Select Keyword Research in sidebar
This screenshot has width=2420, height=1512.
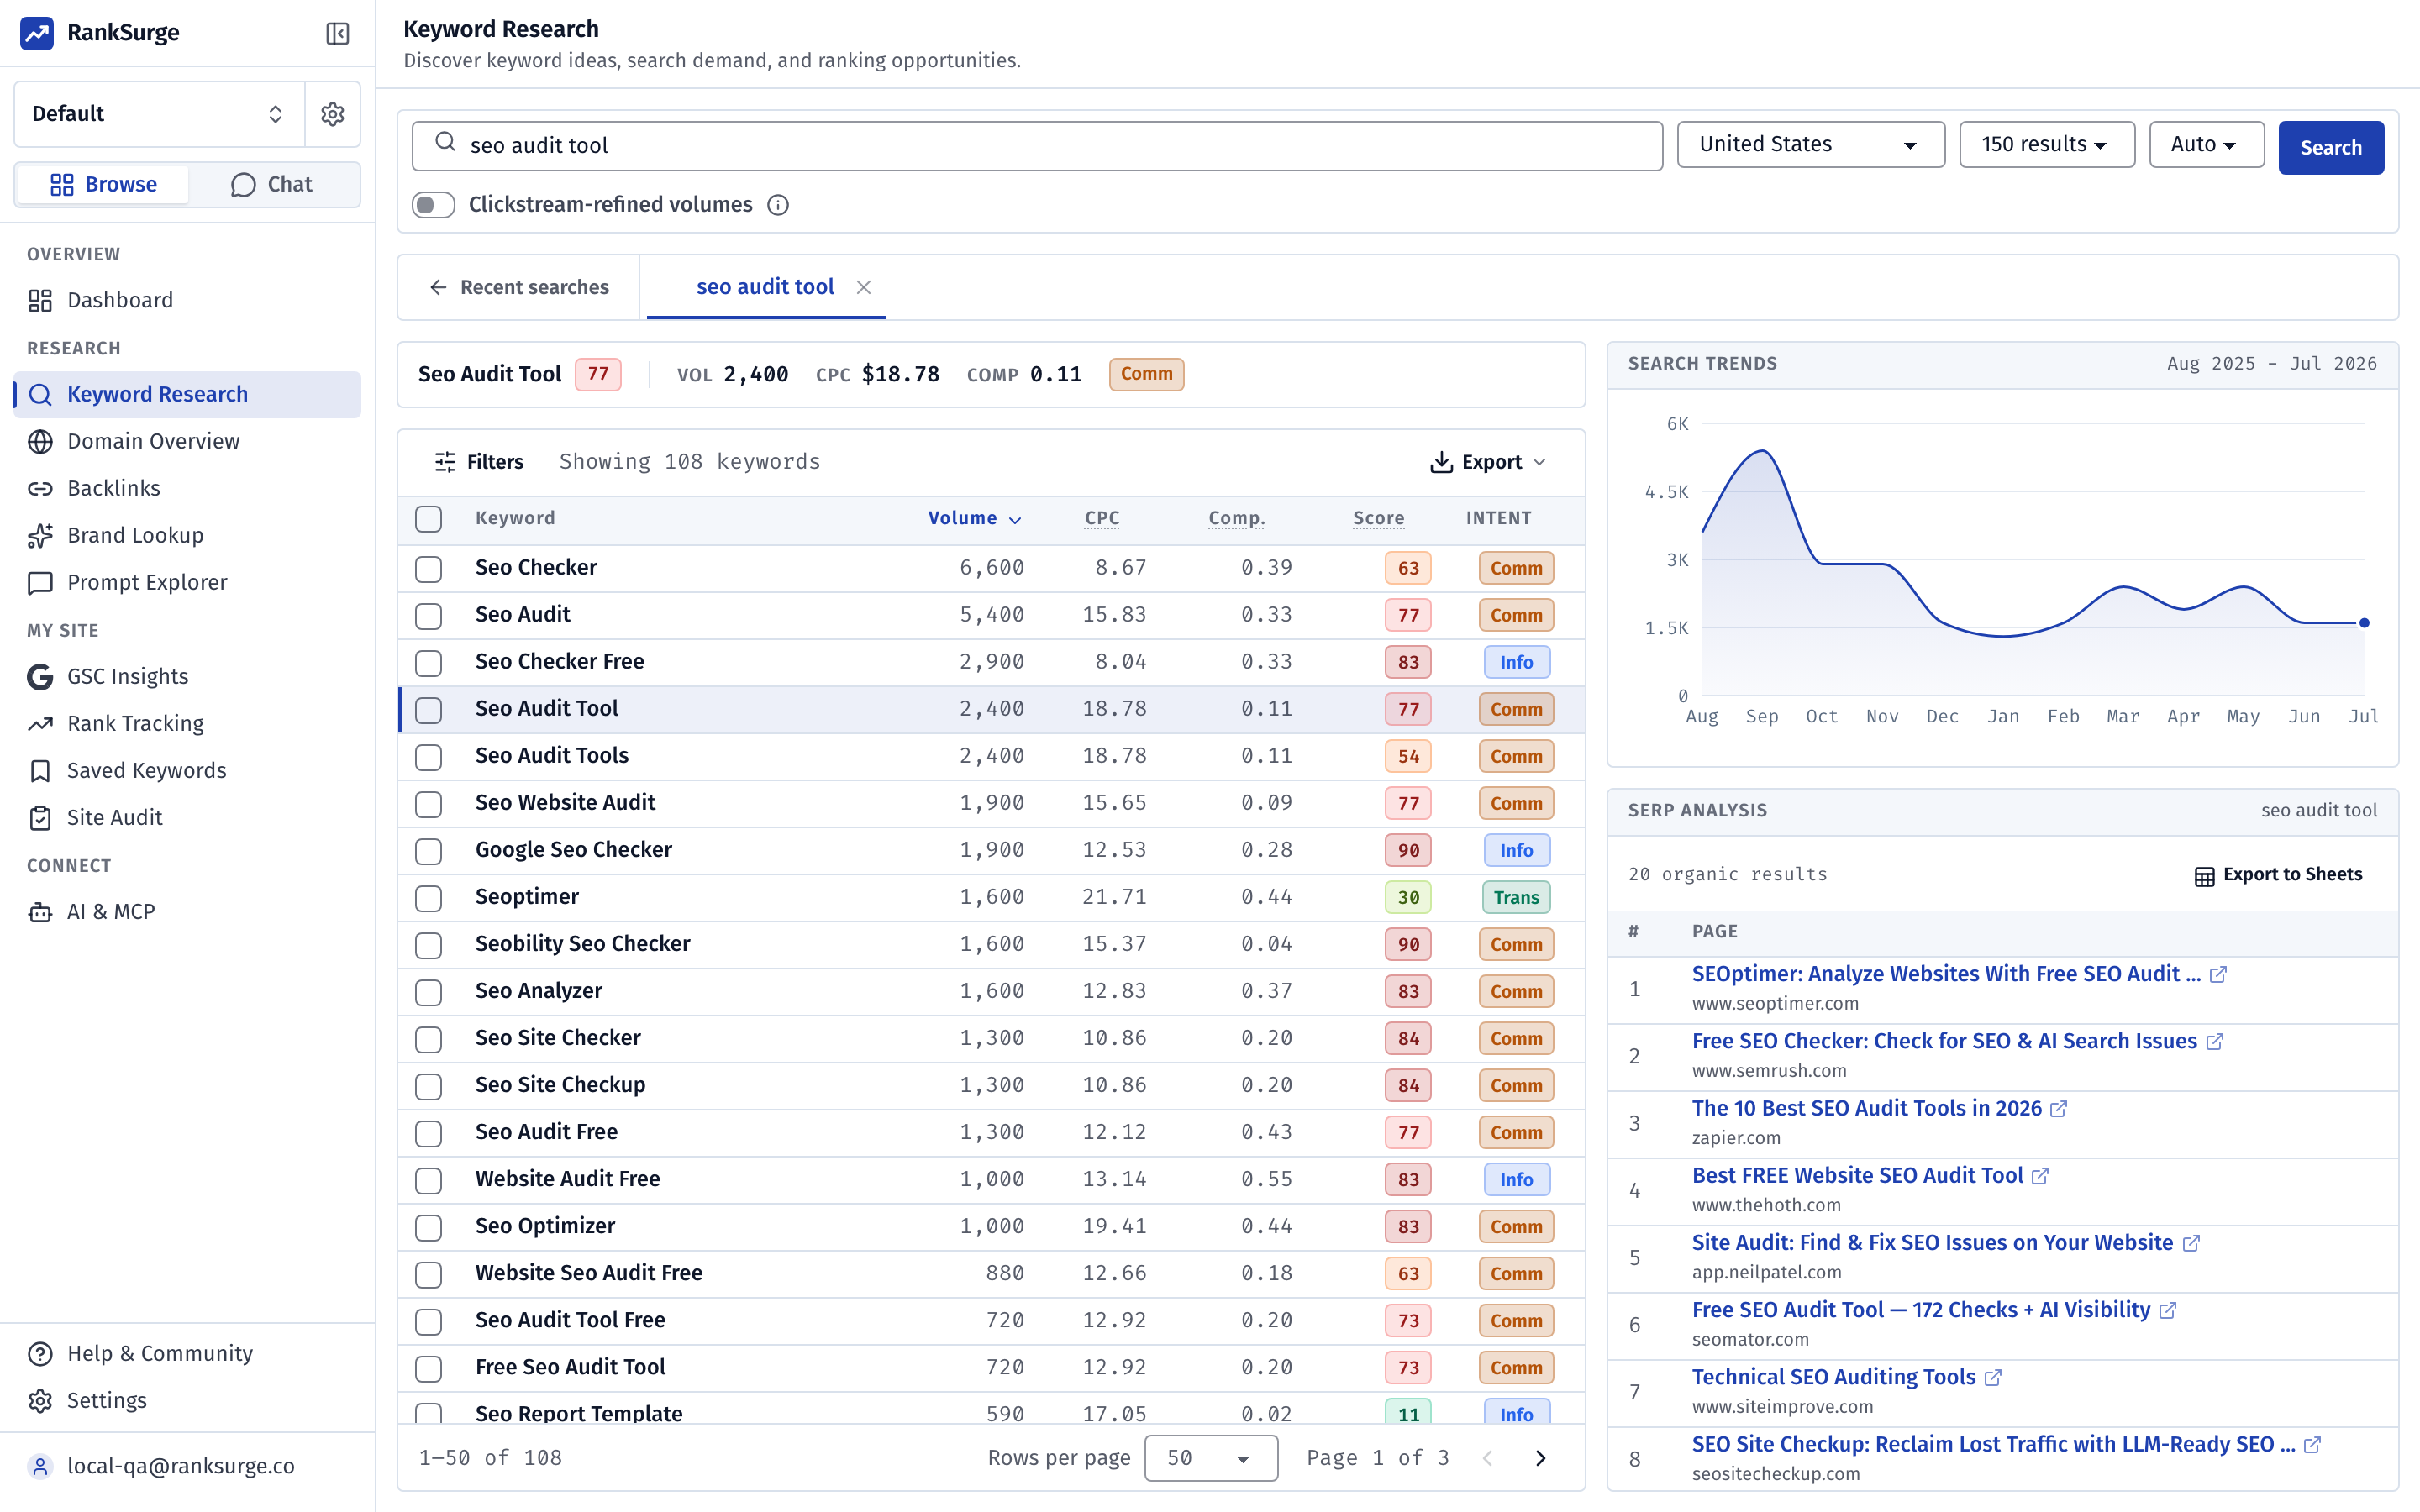pyautogui.click(x=187, y=394)
